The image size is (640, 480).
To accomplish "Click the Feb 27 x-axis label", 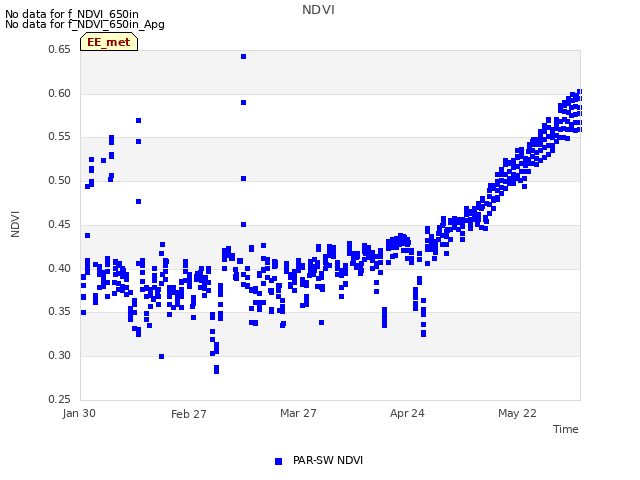I will 189,414.
